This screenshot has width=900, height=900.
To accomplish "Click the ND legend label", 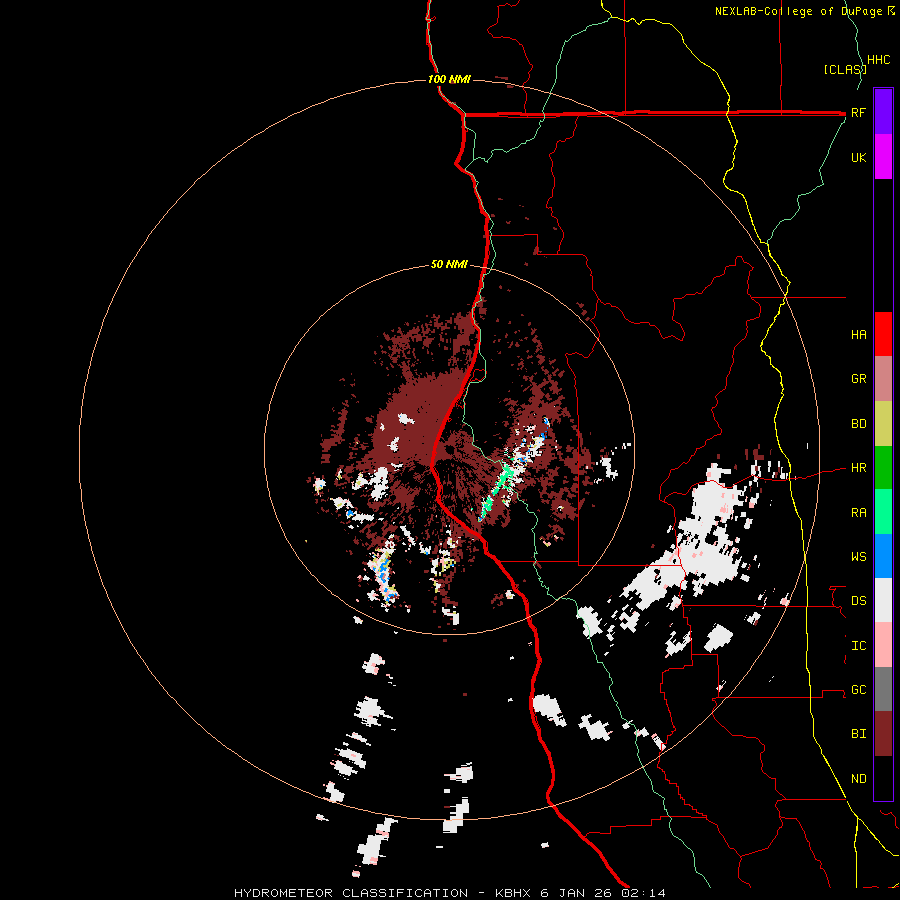I will coord(858,779).
